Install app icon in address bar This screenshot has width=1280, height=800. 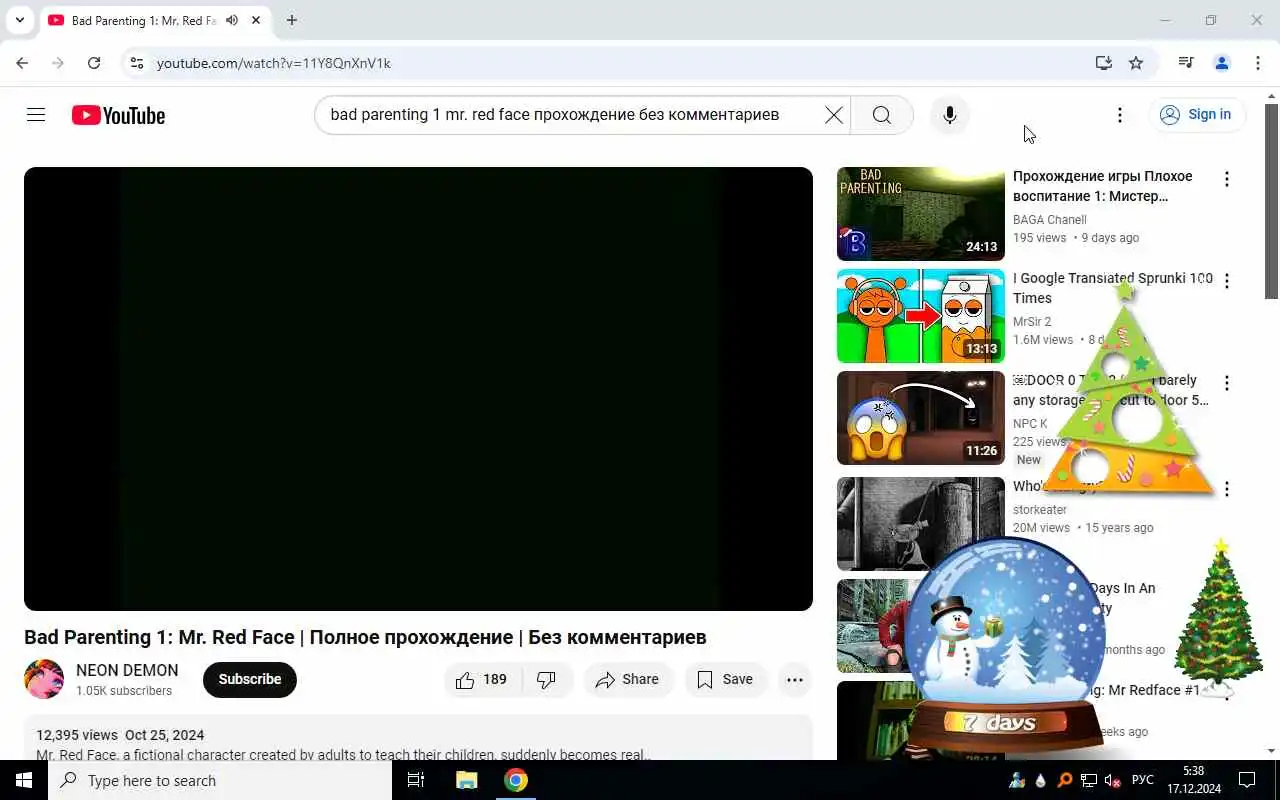pos(1104,63)
